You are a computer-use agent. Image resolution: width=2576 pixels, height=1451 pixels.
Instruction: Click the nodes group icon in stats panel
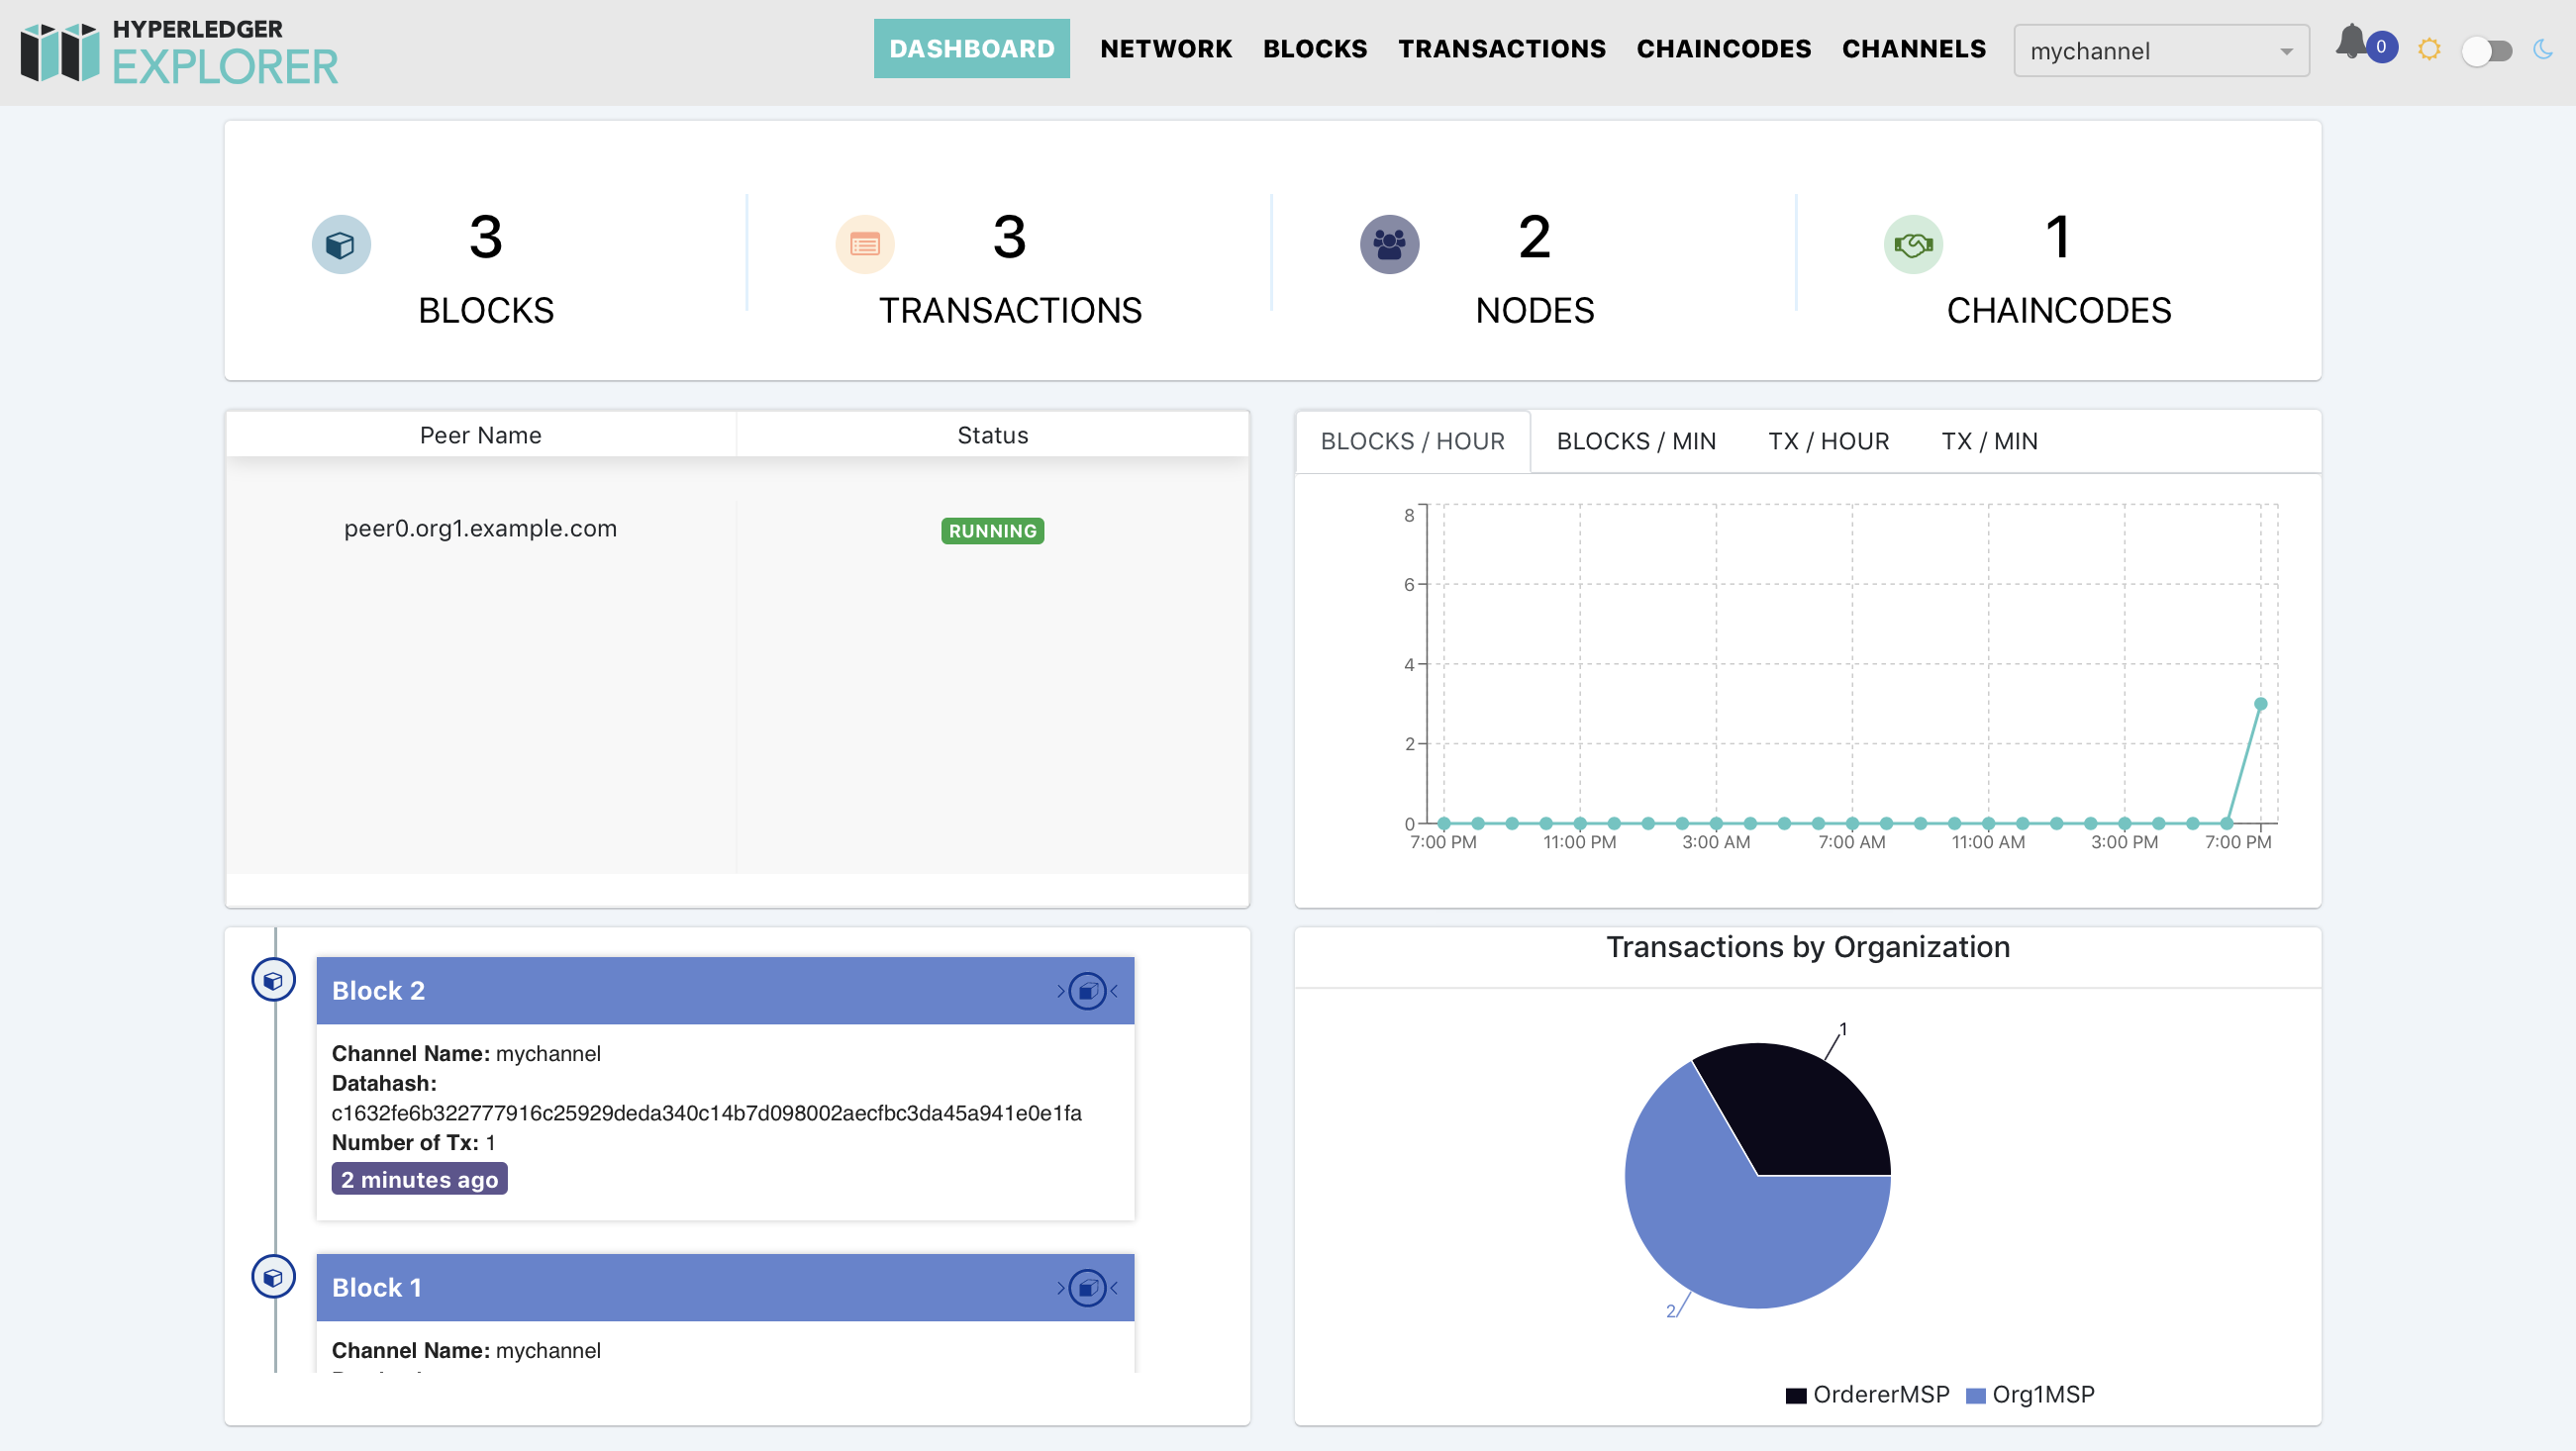[x=1389, y=243]
